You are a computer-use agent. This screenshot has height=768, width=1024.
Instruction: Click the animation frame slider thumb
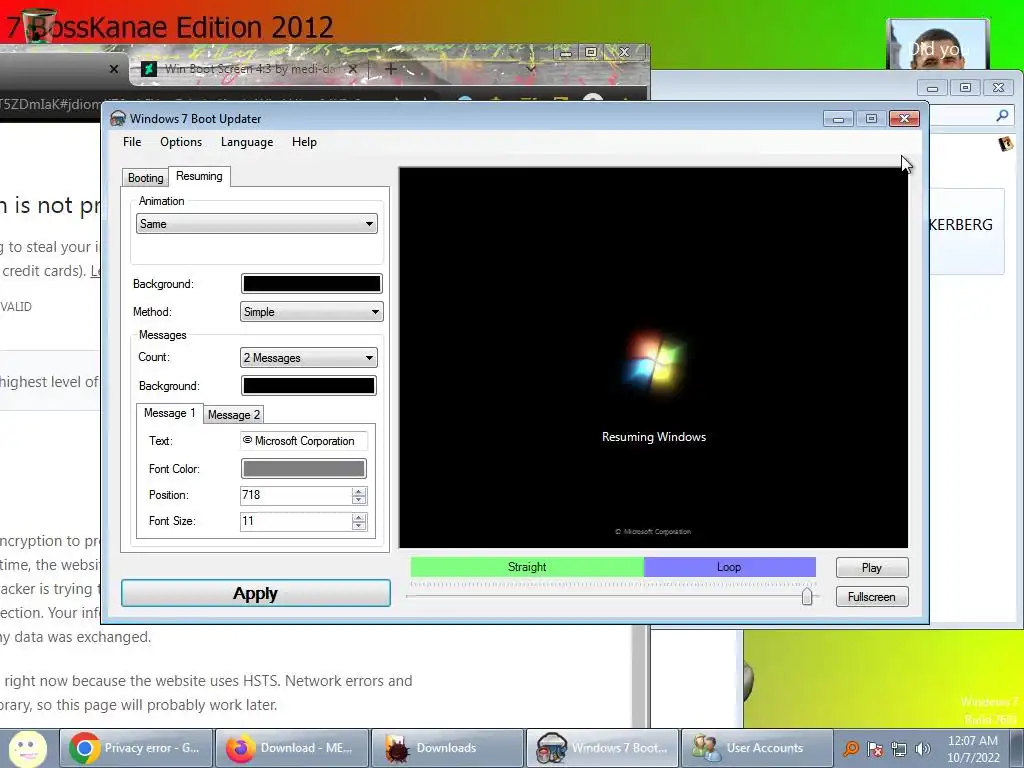[x=807, y=596]
